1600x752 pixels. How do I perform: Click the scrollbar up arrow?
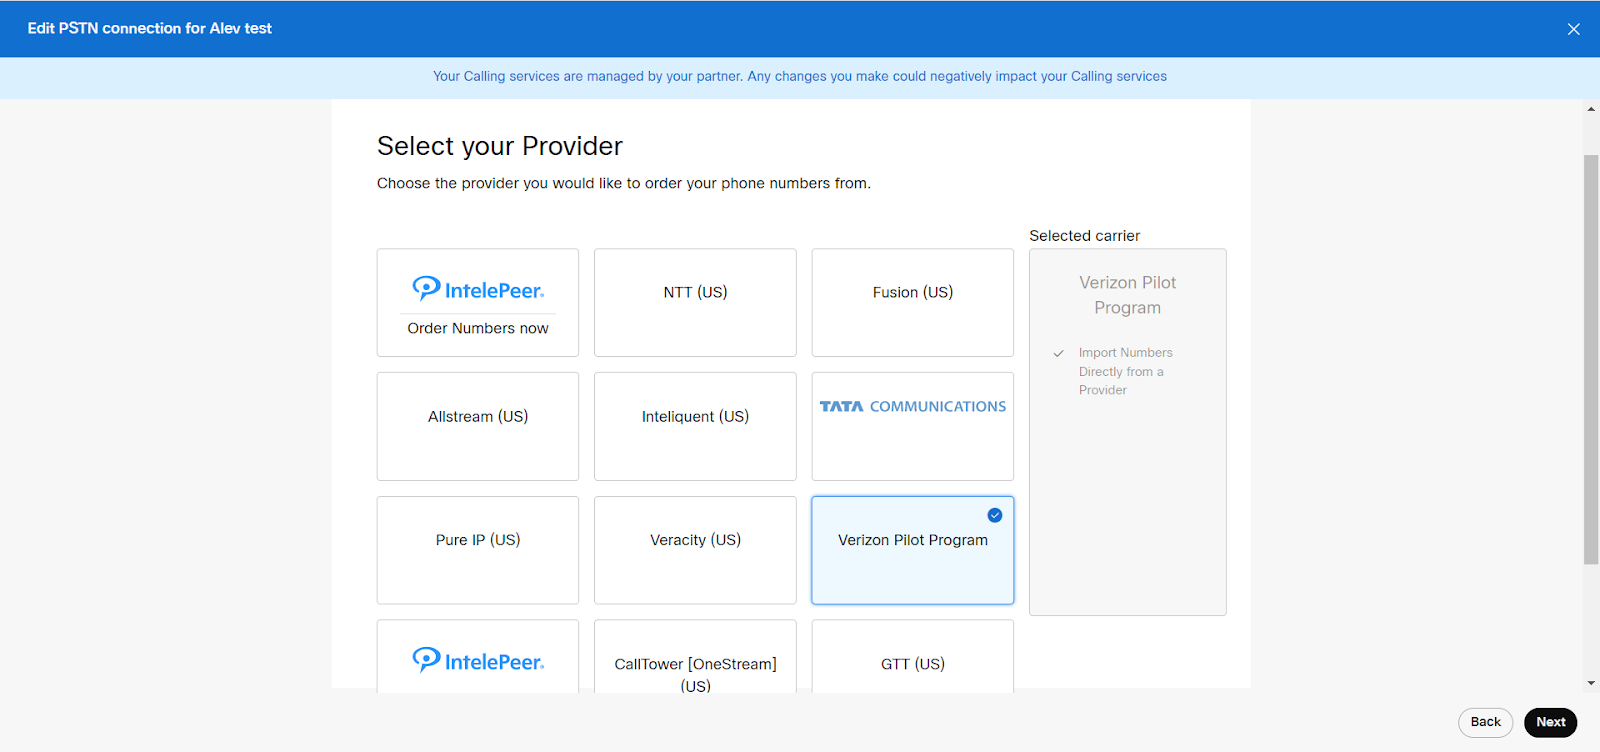tap(1591, 109)
